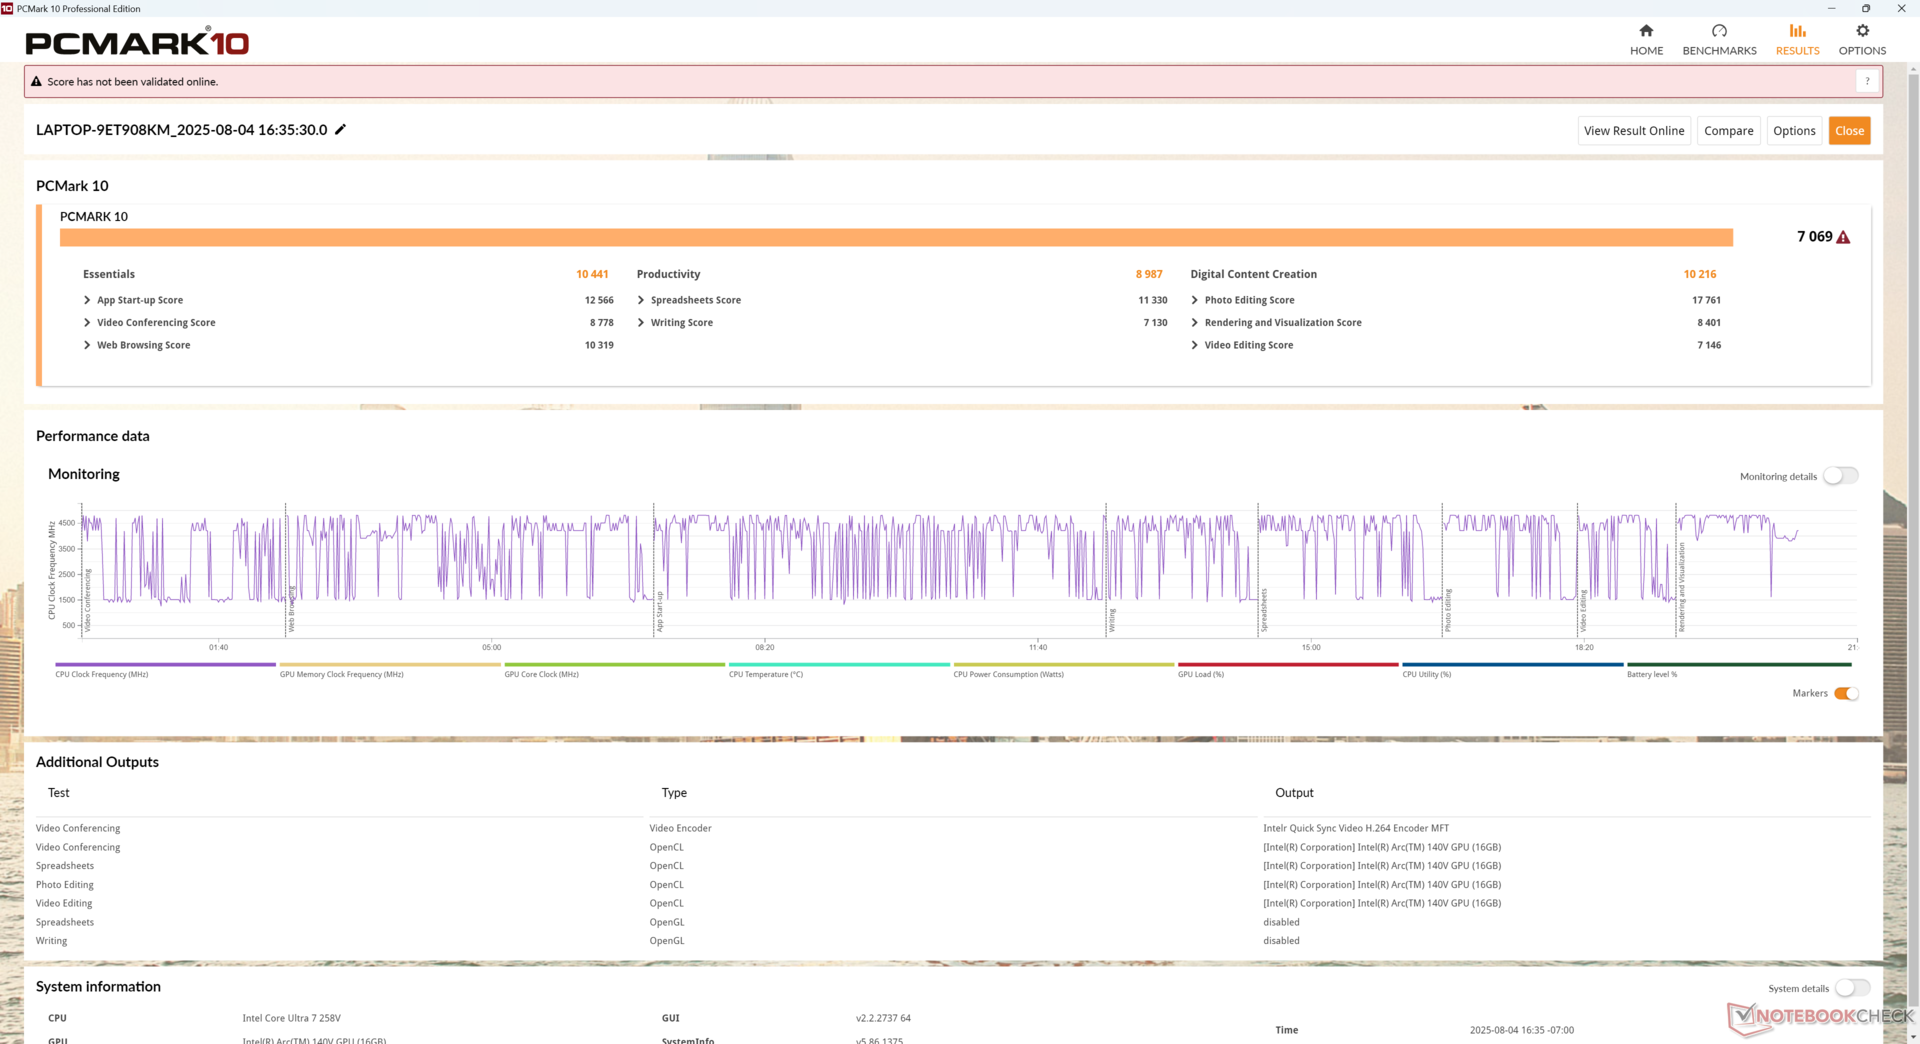
Task: Go to the OPTIONS tab
Action: click(1862, 40)
